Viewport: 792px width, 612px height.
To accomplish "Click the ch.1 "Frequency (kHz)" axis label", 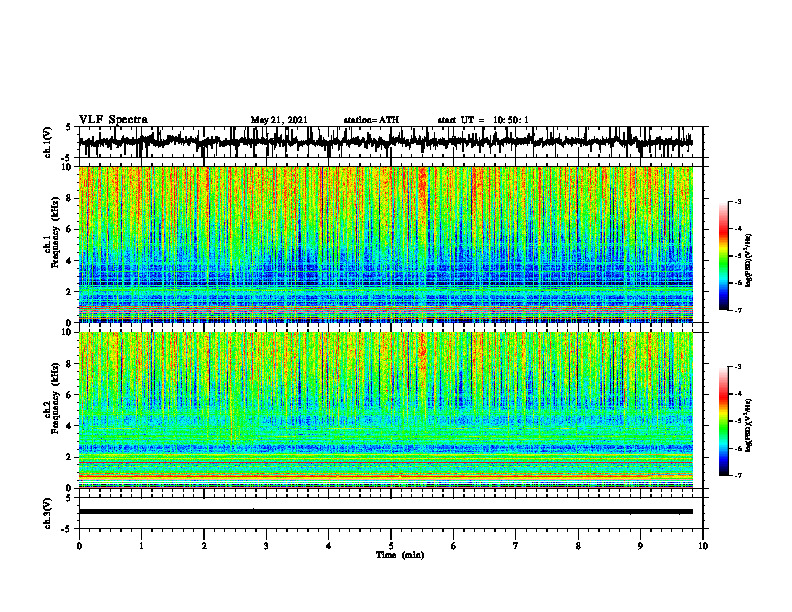I will tap(55, 233).
